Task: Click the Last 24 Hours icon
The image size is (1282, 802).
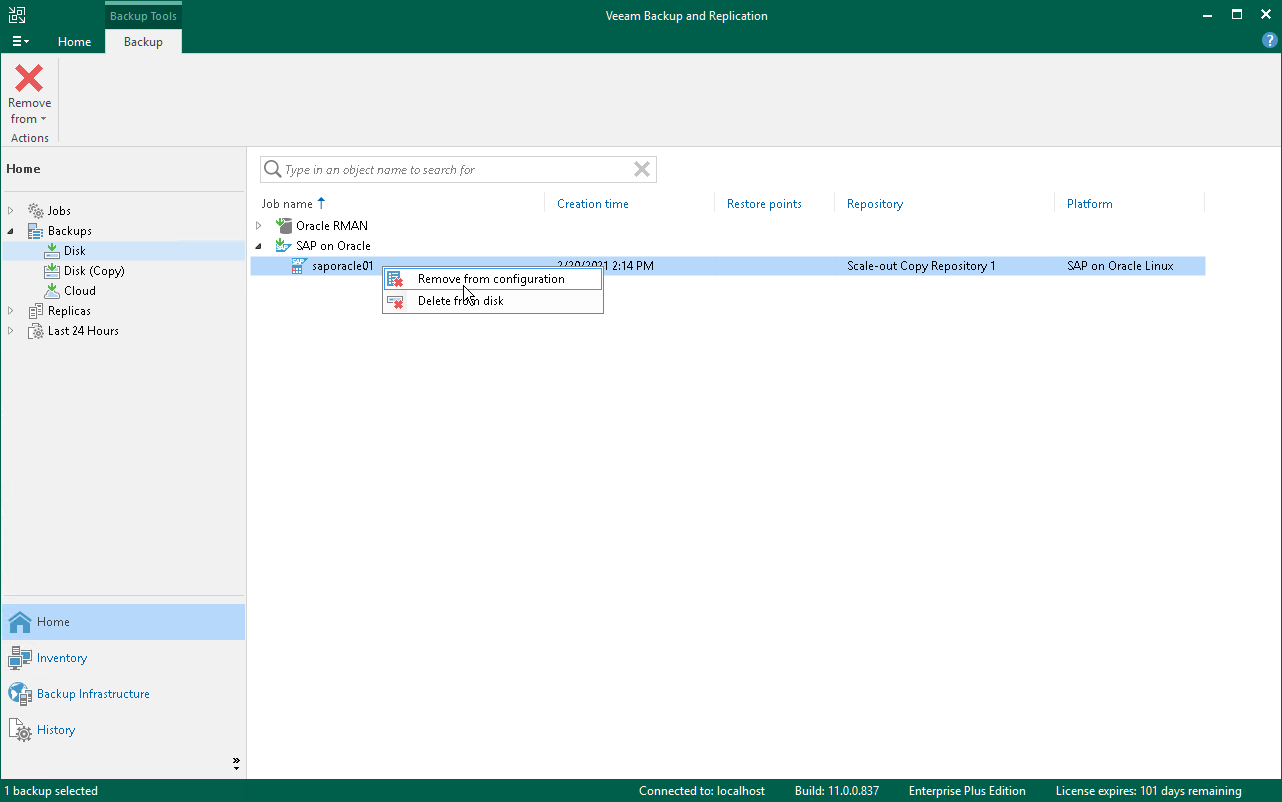Action: coord(35,331)
